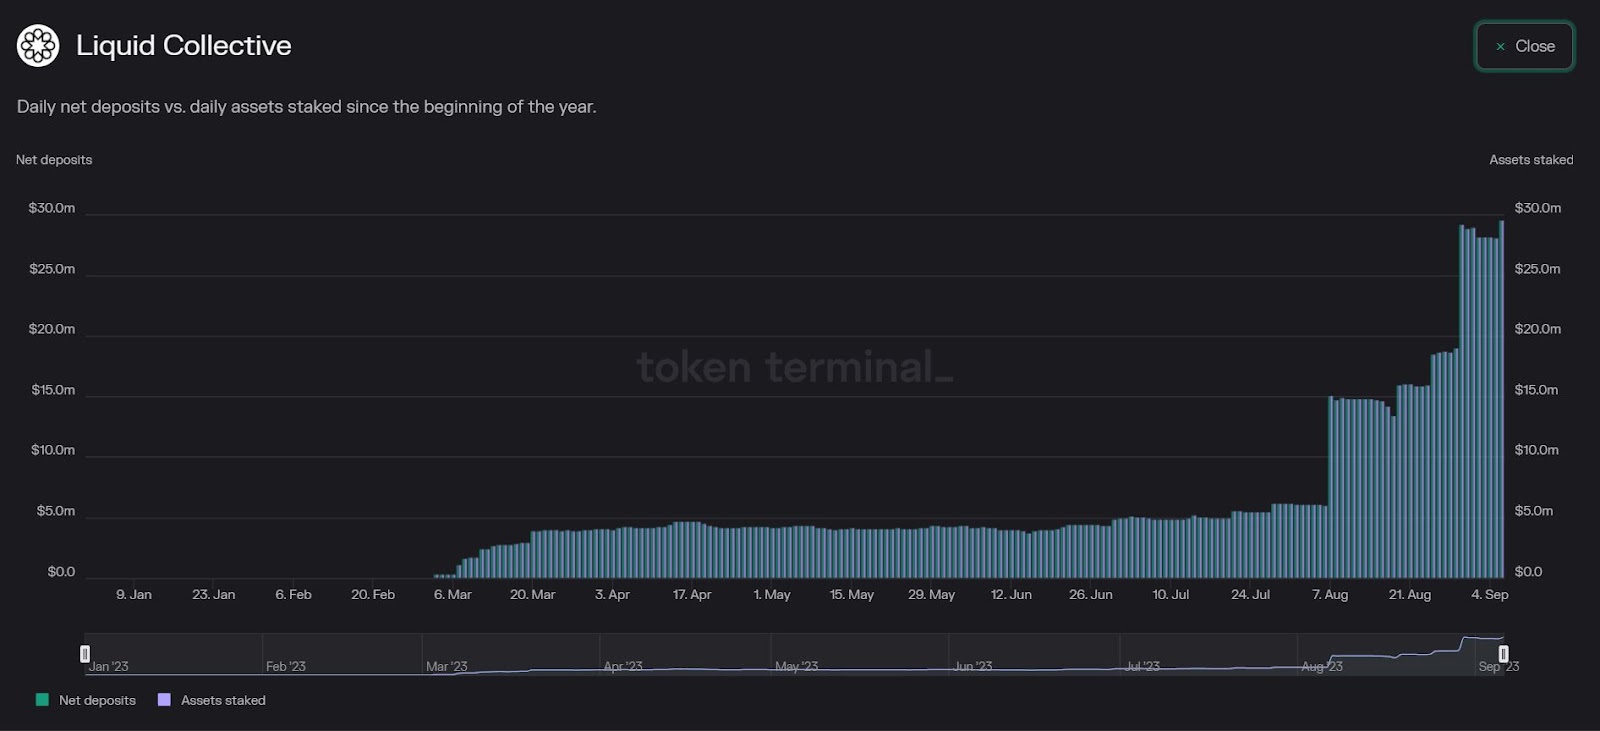
Task: Click the 15. May date label
Action: click(852, 595)
